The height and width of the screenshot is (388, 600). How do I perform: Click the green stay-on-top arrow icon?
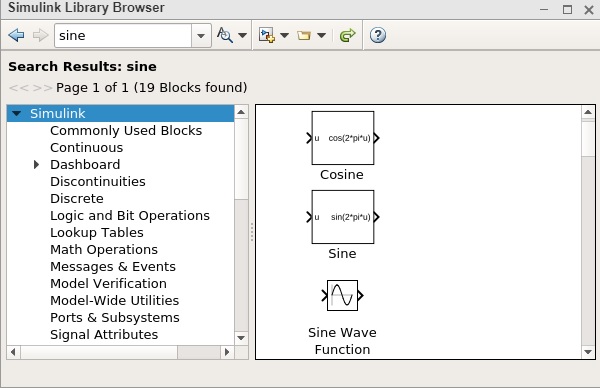click(347, 35)
